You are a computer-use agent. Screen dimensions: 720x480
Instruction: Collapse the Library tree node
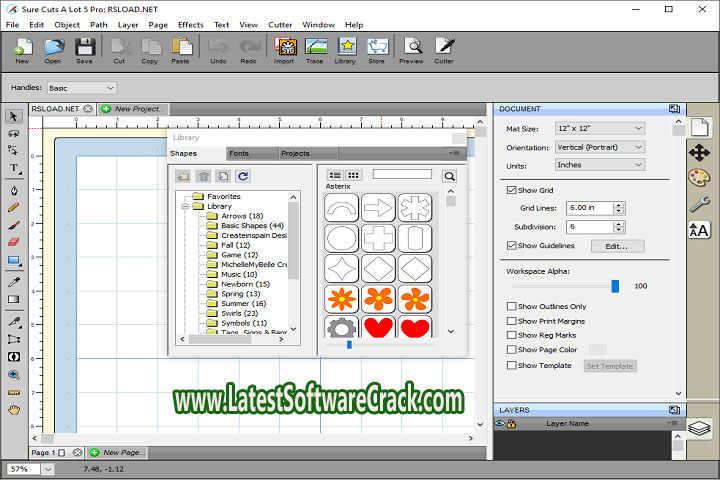click(x=185, y=207)
